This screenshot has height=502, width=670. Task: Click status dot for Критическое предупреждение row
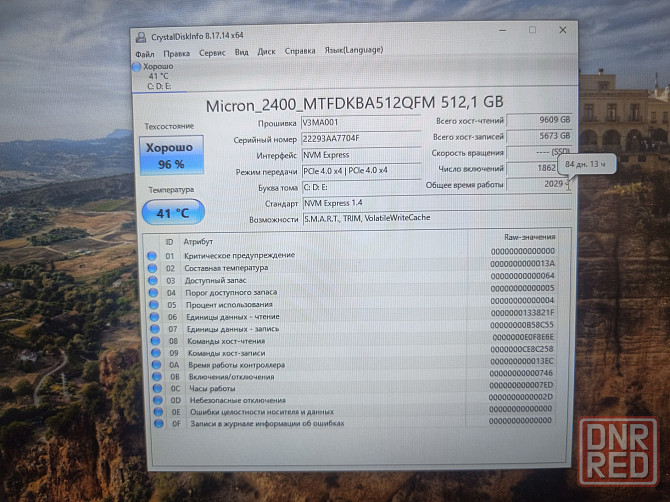coord(152,256)
